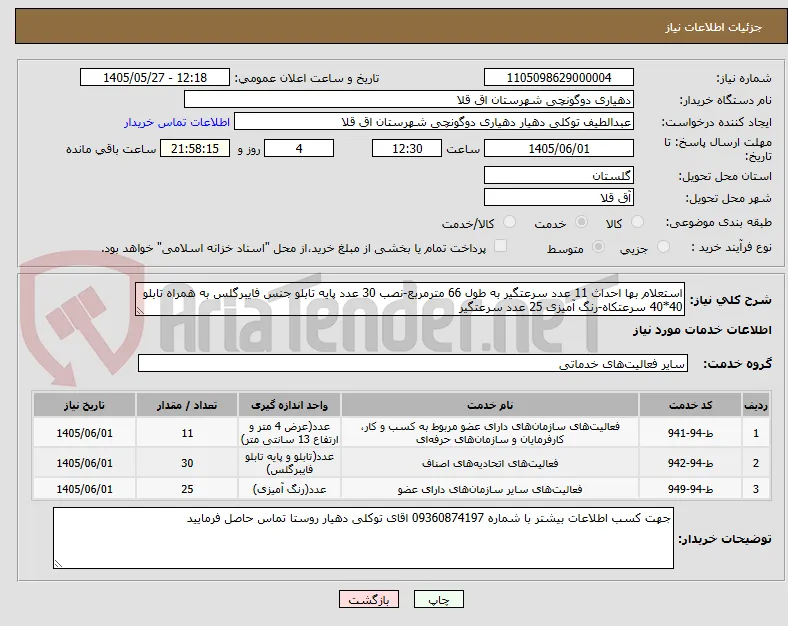This screenshot has width=788, height=626.
Task: Click the announcement date field 1405/05/27 - 12:18
Action: [x=155, y=77]
